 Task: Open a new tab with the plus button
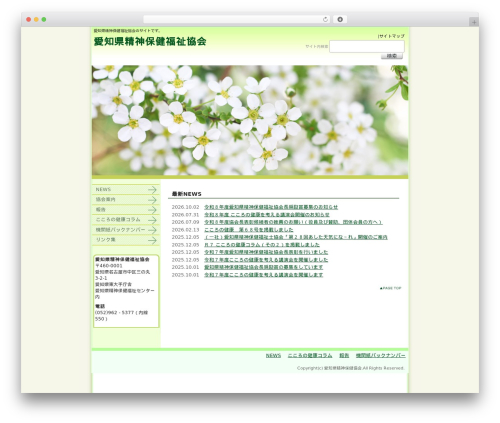point(474,22)
